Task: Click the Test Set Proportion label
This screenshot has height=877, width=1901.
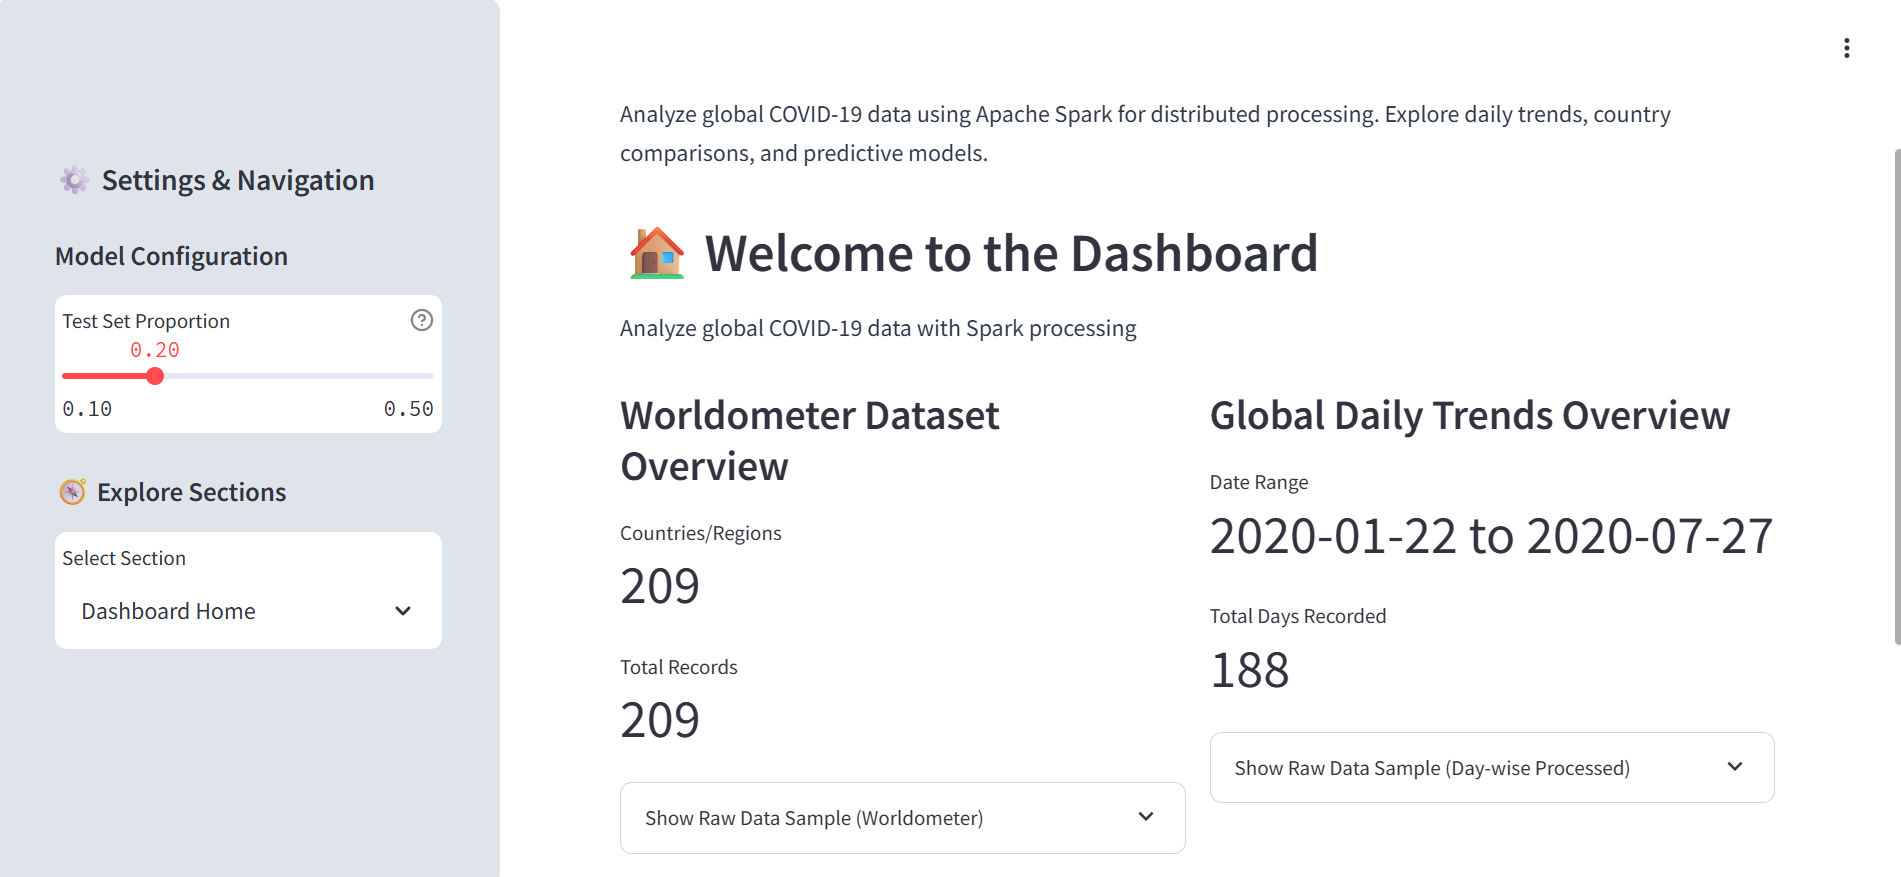Action: coord(146,321)
